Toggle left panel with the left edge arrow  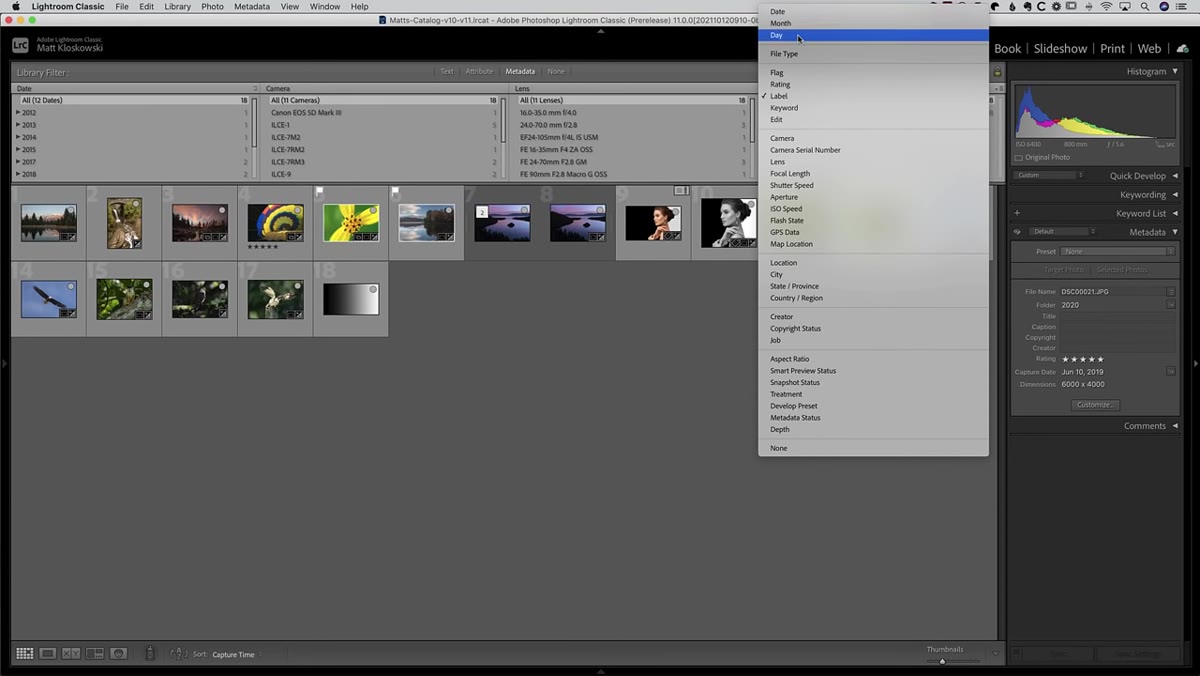point(4,363)
